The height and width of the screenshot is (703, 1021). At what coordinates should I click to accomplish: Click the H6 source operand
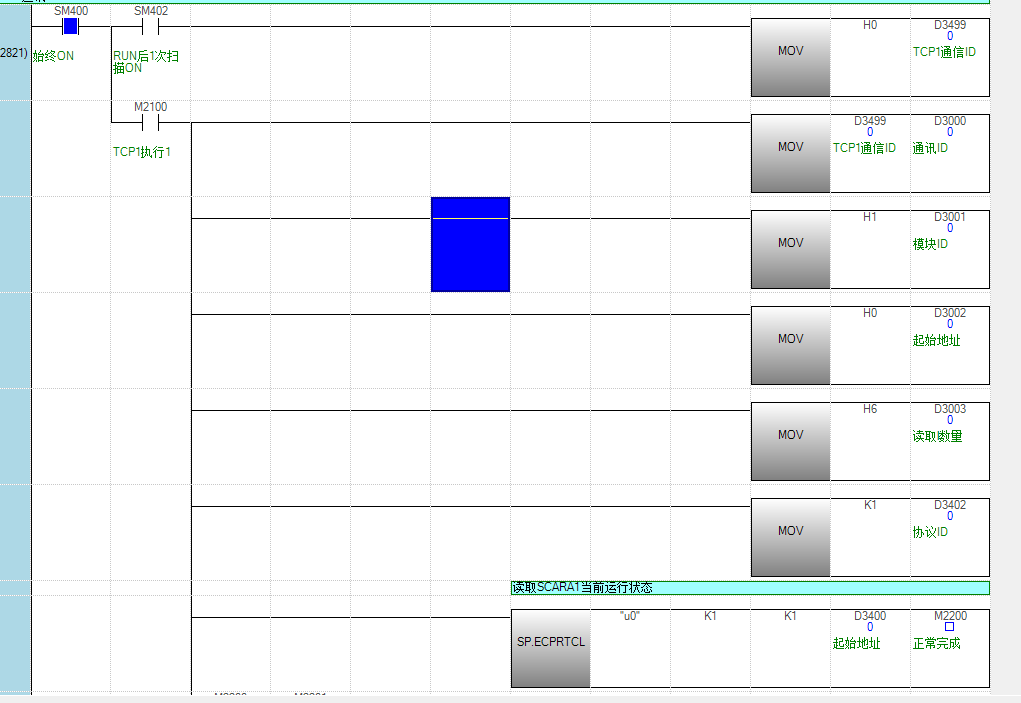pyautogui.click(x=869, y=409)
